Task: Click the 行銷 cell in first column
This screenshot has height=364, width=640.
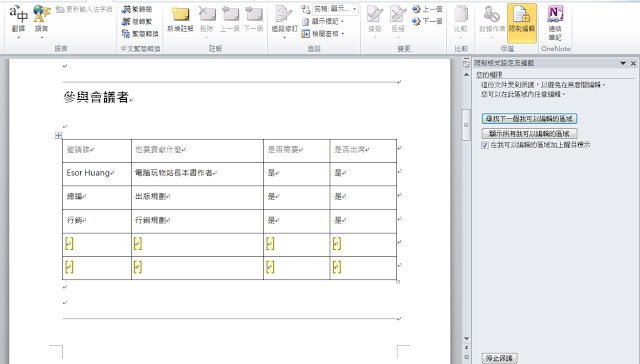Action: (97, 221)
